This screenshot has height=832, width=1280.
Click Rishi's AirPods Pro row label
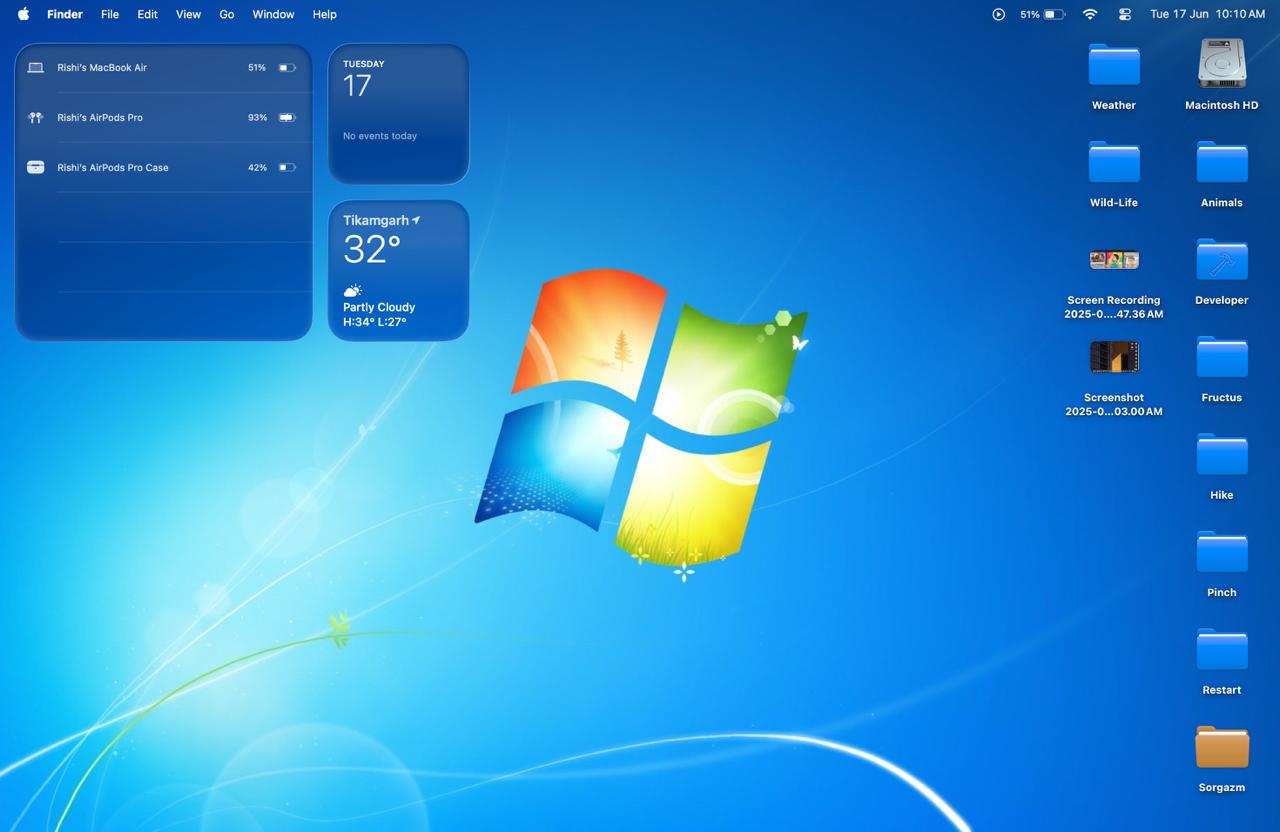[100, 118]
